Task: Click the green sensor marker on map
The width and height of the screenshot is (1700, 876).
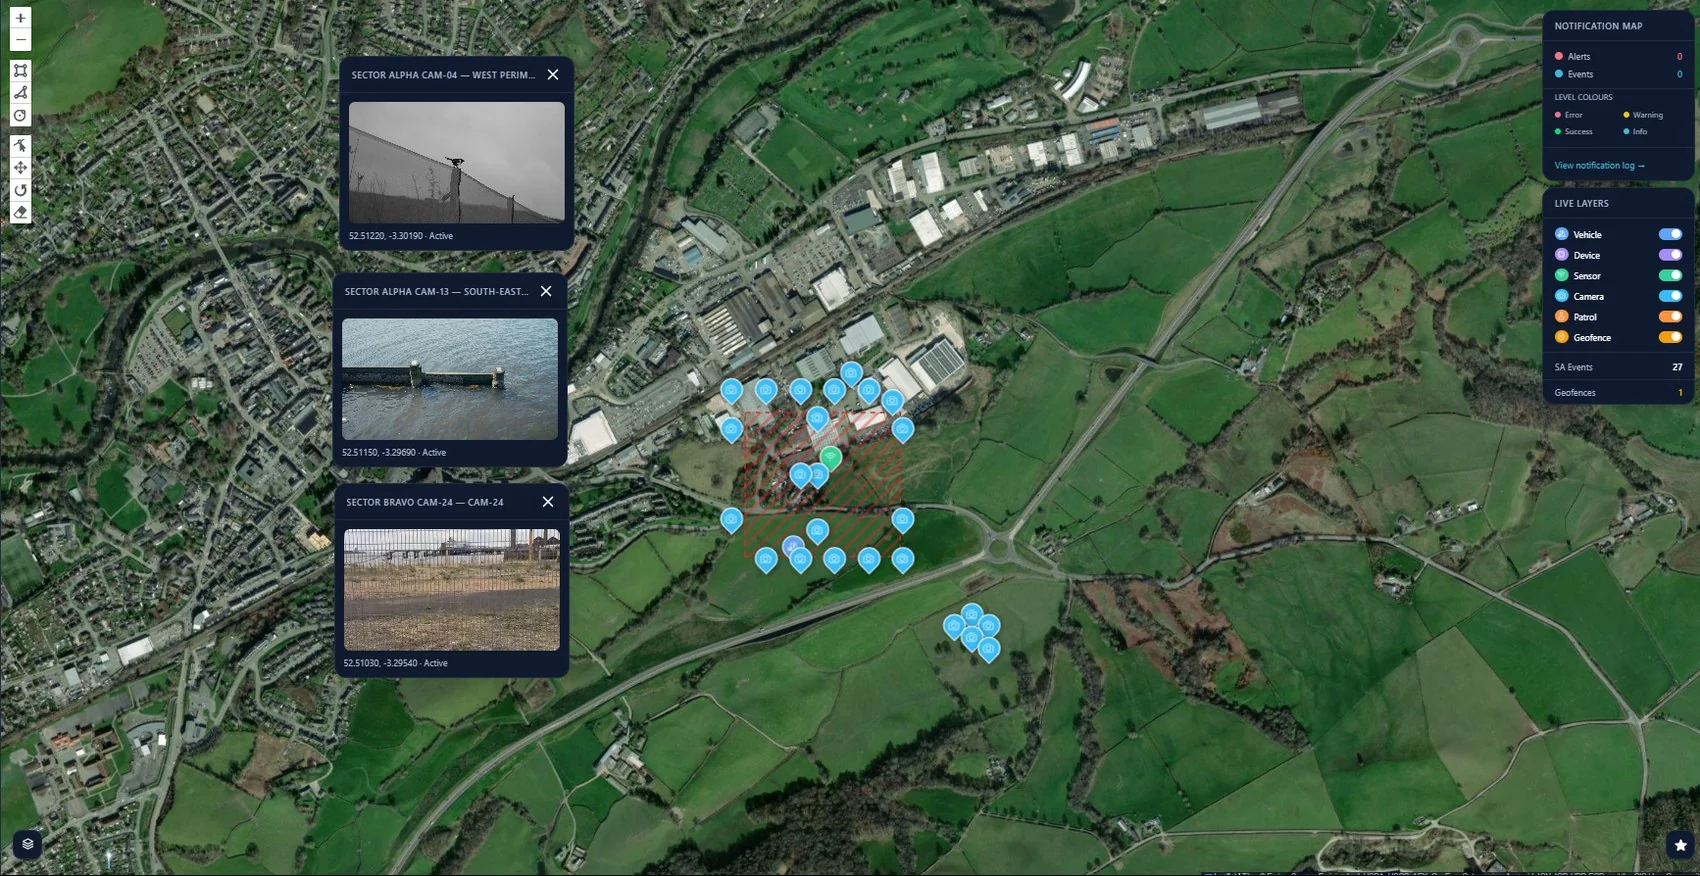Action: coord(830,458)
